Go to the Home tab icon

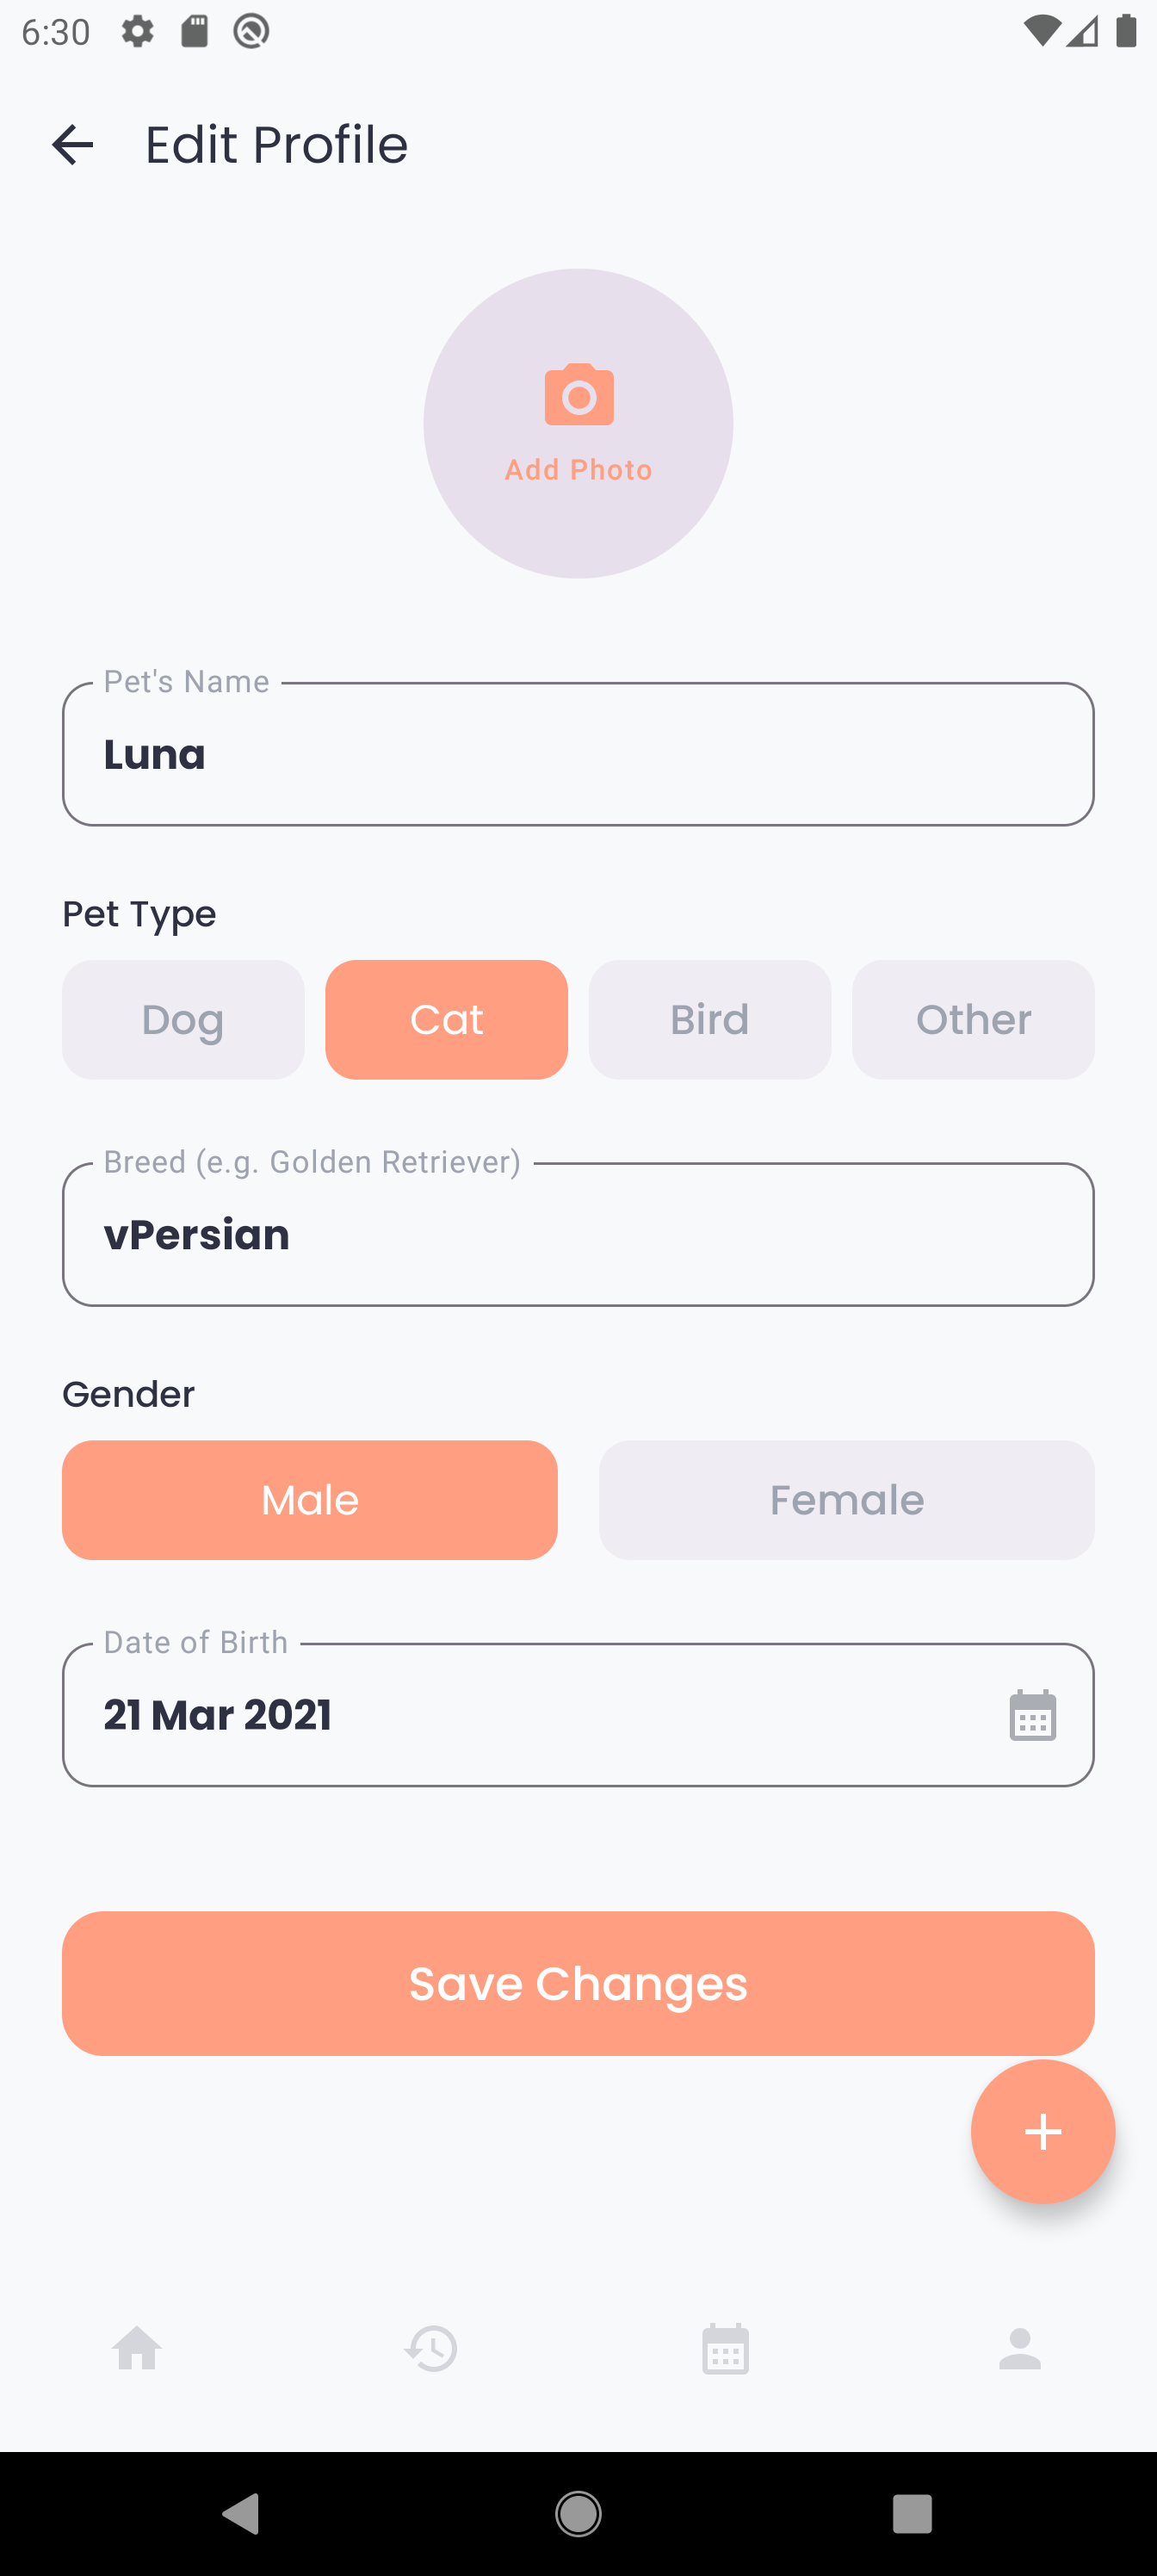137,2348
